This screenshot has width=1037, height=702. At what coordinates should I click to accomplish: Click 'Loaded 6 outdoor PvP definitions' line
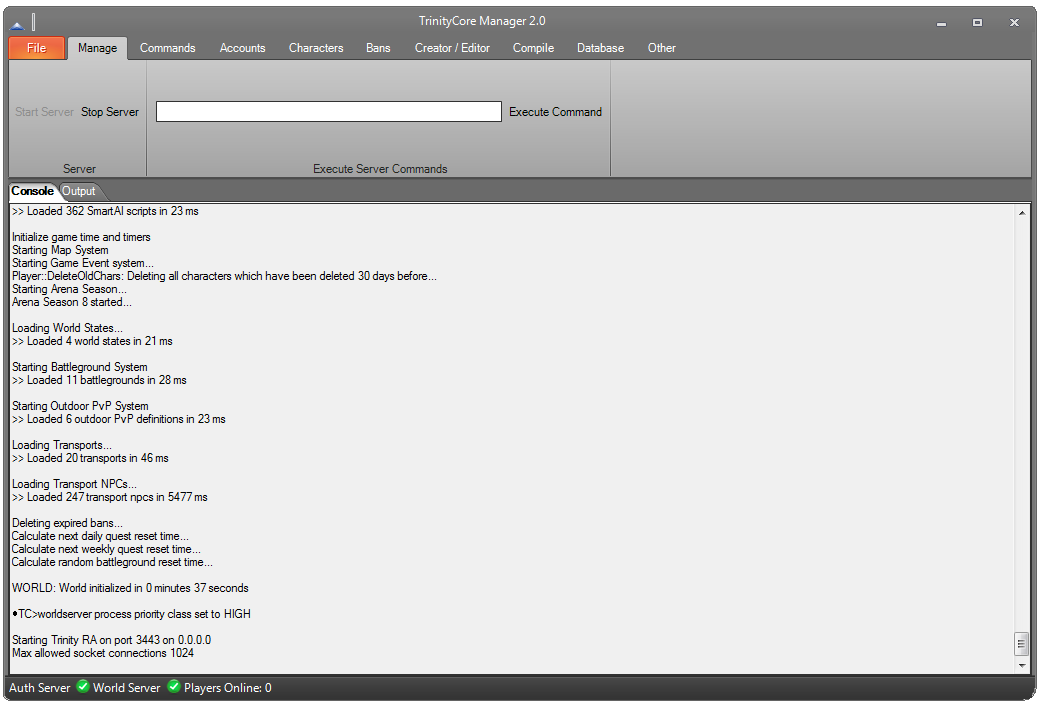pyautogui.click(x=118, y=419)
